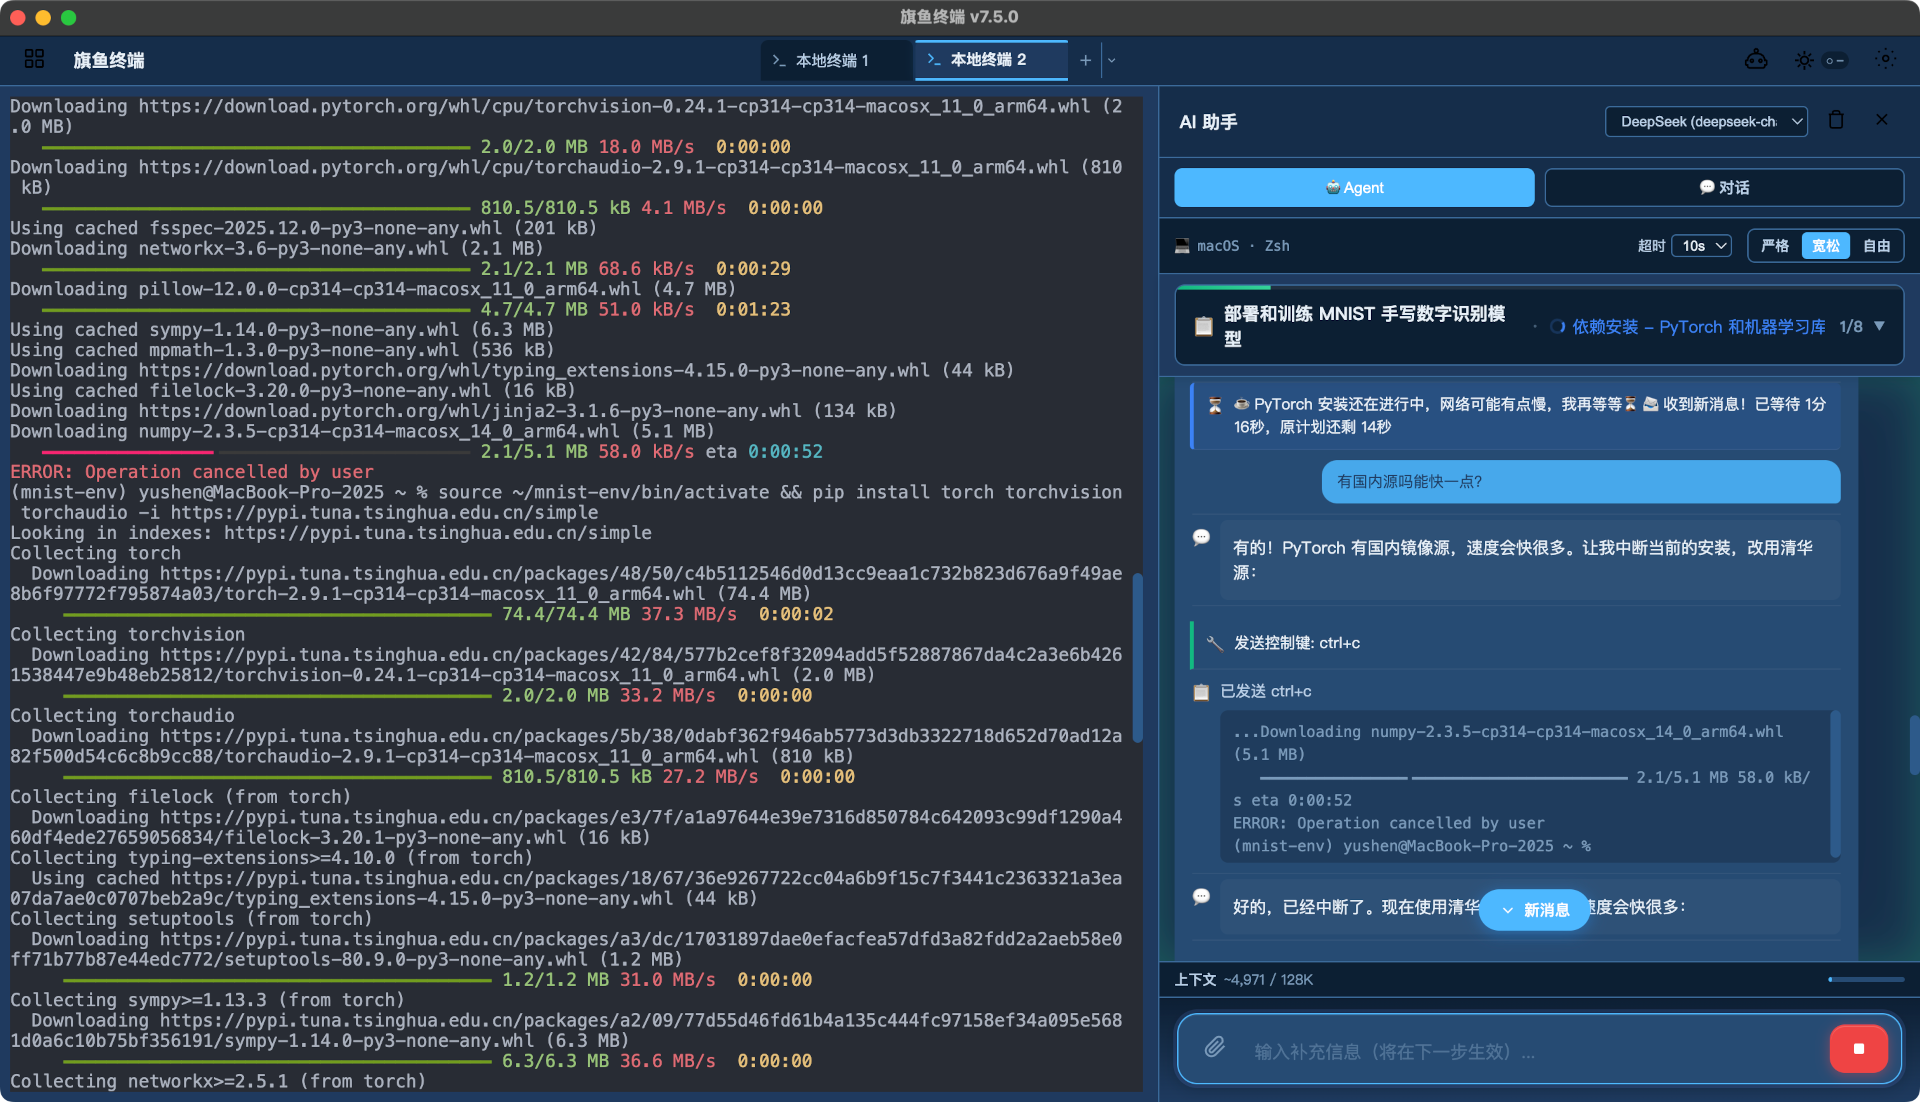Open the grid menu icon beside 旗鱼终端
Viewport: 1920px width, 1102px height.
[x=34, y=60]
